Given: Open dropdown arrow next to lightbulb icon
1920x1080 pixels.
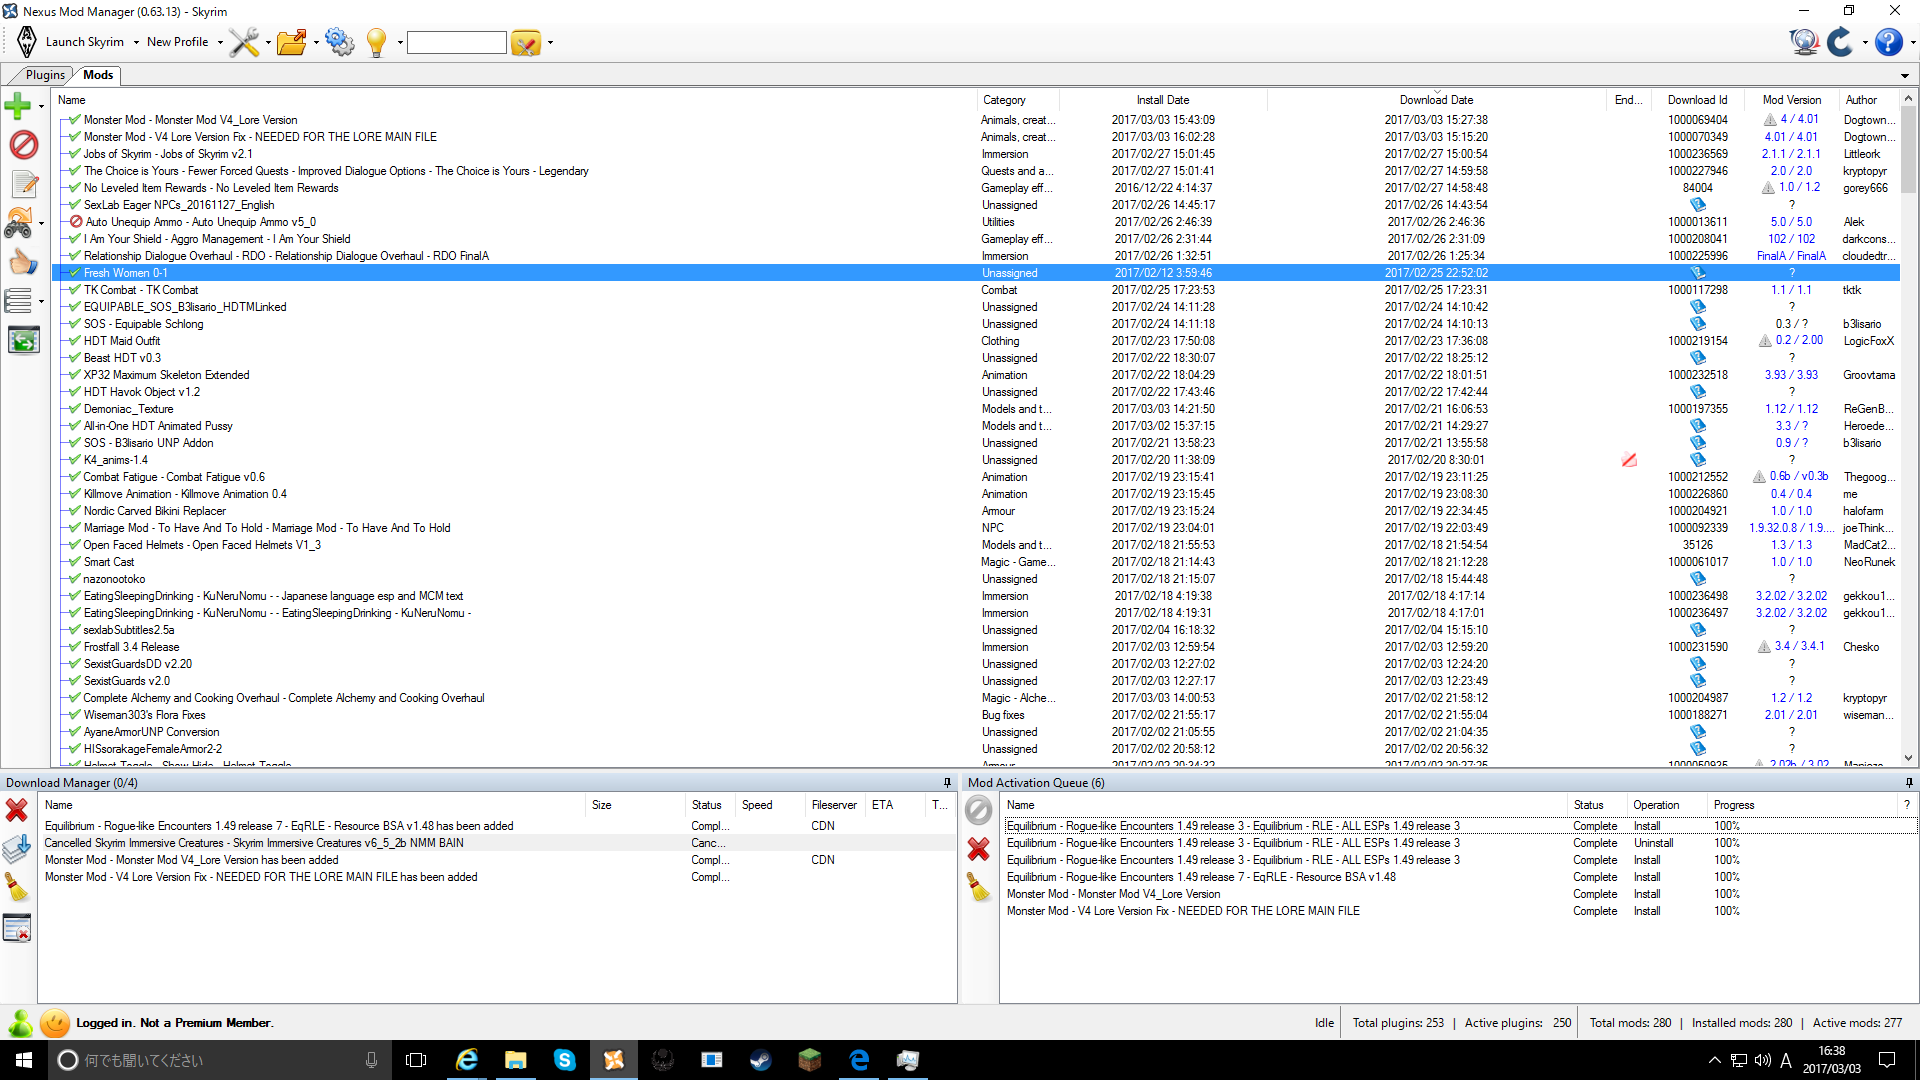Looking at the screenshot, I should click(x=400, y=43).
